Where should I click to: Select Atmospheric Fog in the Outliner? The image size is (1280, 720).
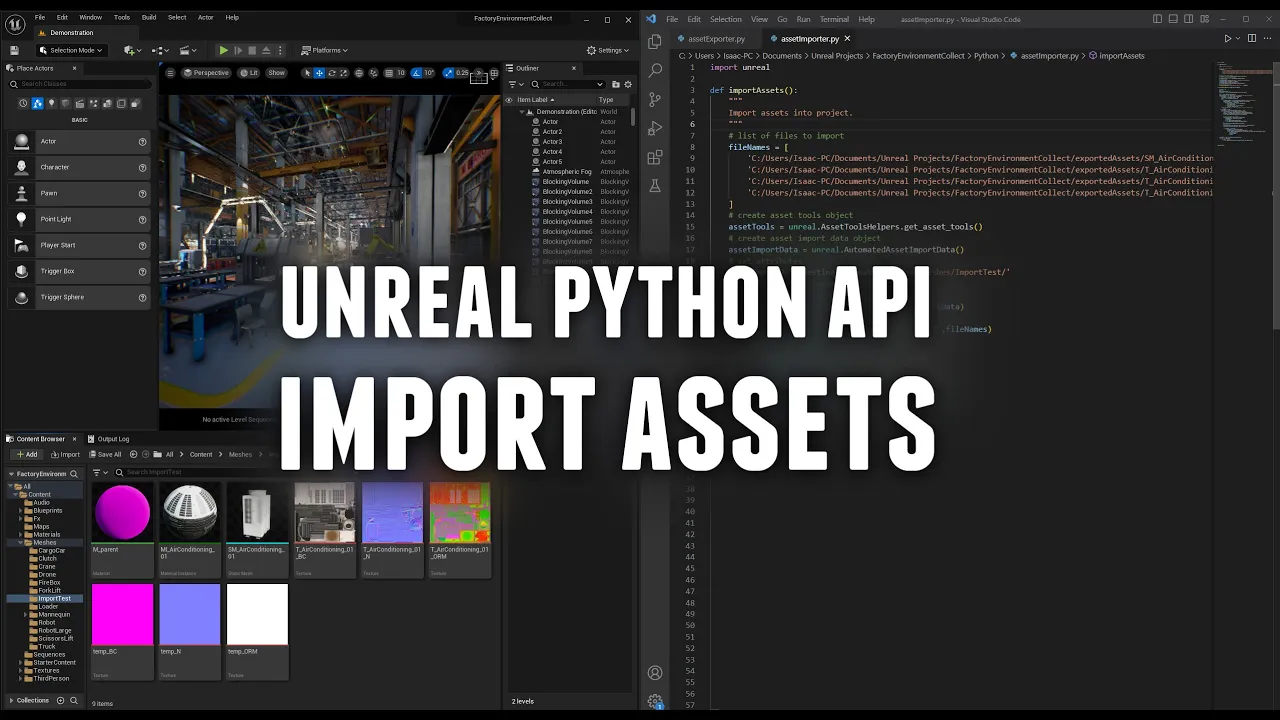click(567, 172)
